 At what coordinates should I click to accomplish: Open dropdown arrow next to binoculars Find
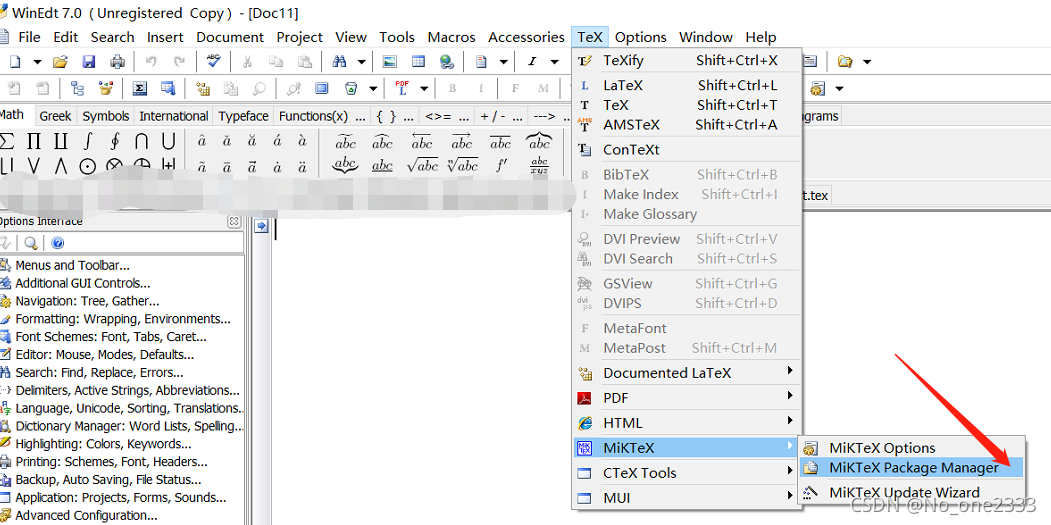(362, 62)
